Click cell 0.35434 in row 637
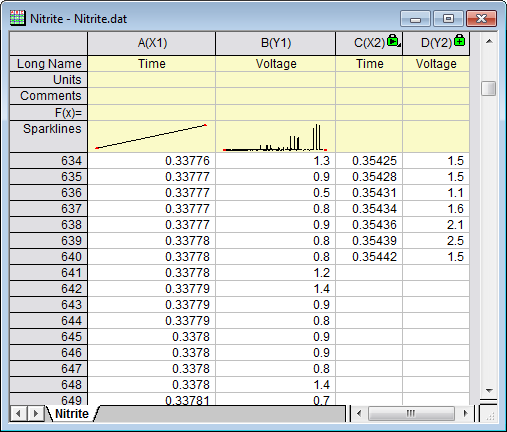Viewport: 507px width, 432px height. click(x=369, y=209)
